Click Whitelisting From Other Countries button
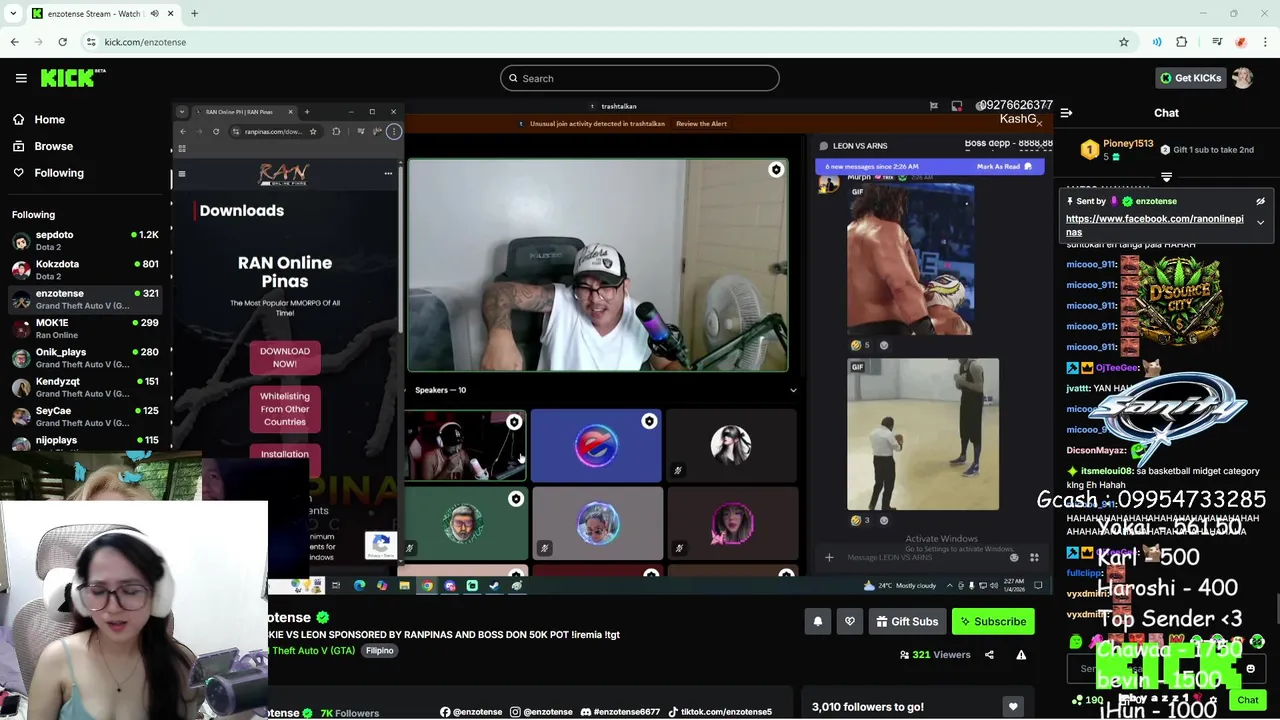 pos(285,409)
